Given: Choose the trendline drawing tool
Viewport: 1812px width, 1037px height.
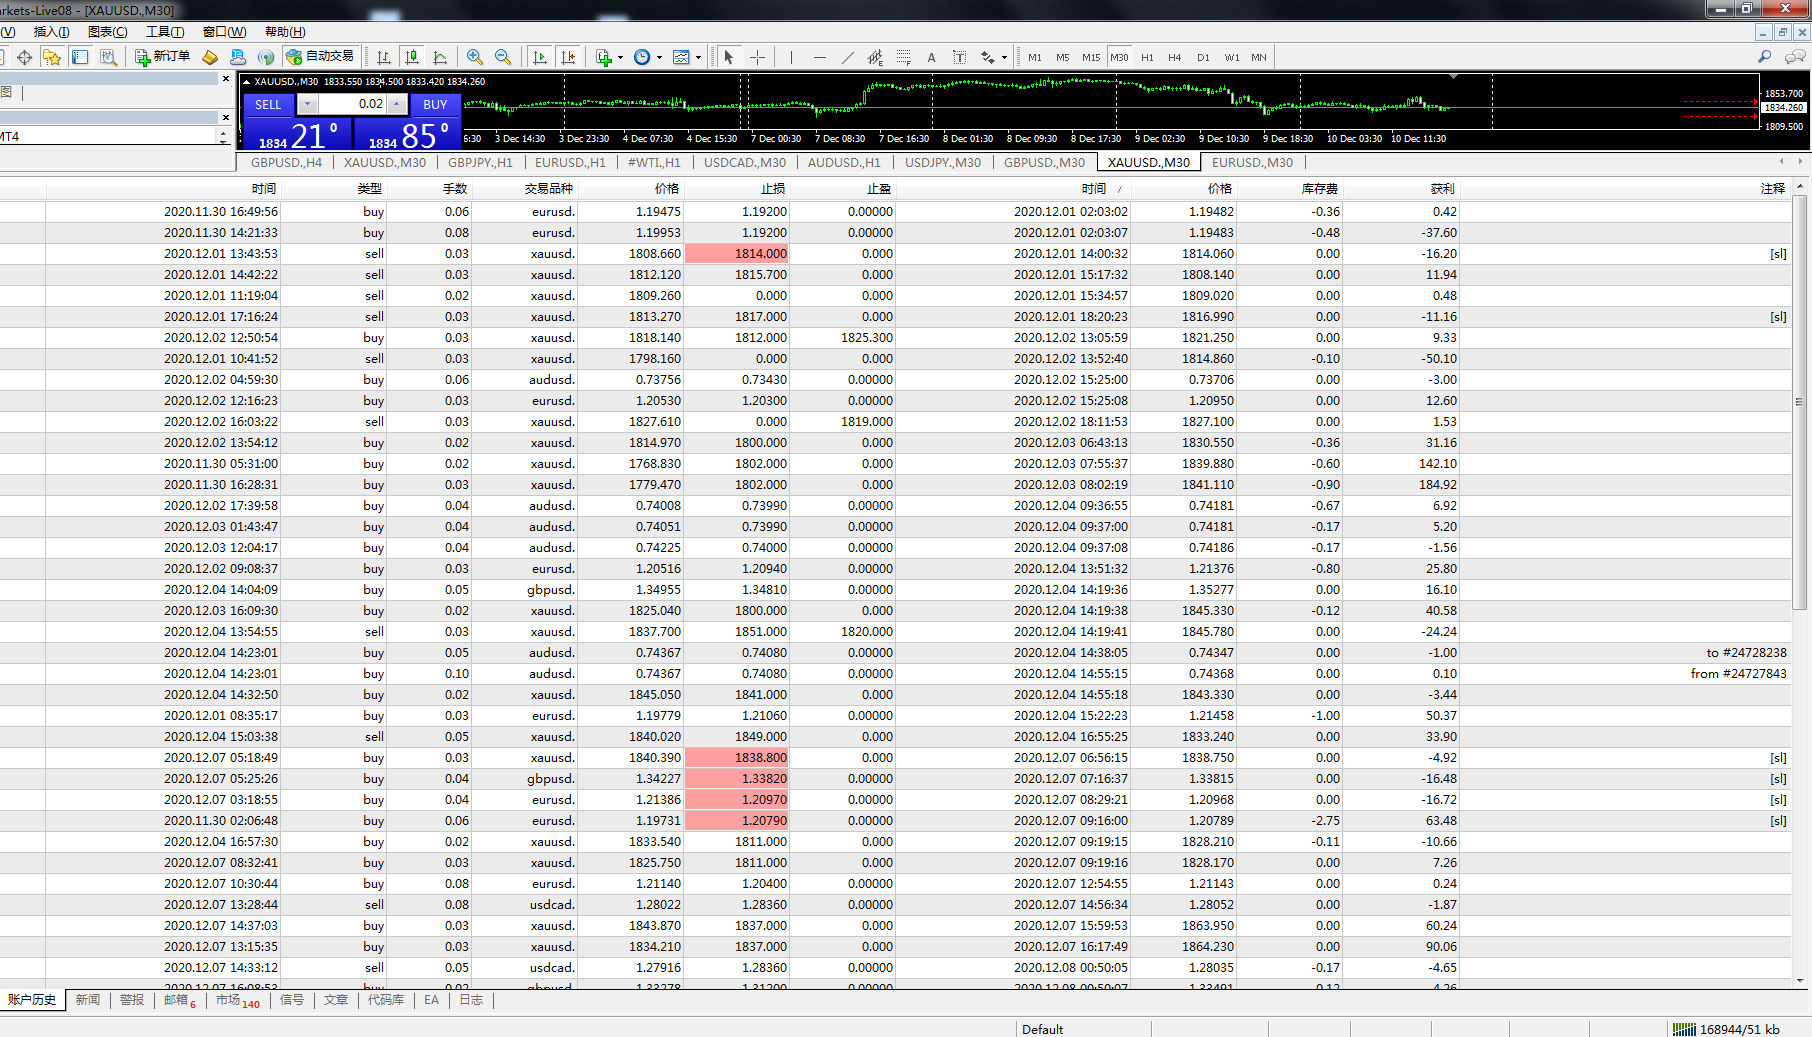Looking at the screenshot, I should point(848,57).
